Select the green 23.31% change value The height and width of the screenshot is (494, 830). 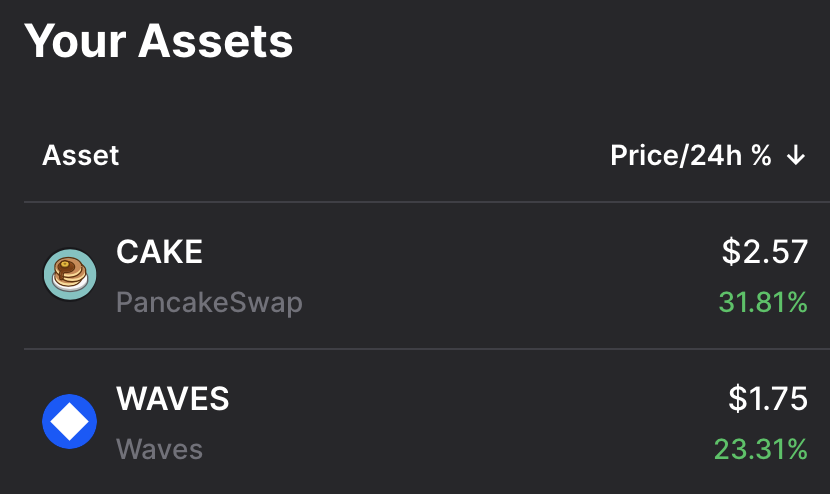(760, 449)
